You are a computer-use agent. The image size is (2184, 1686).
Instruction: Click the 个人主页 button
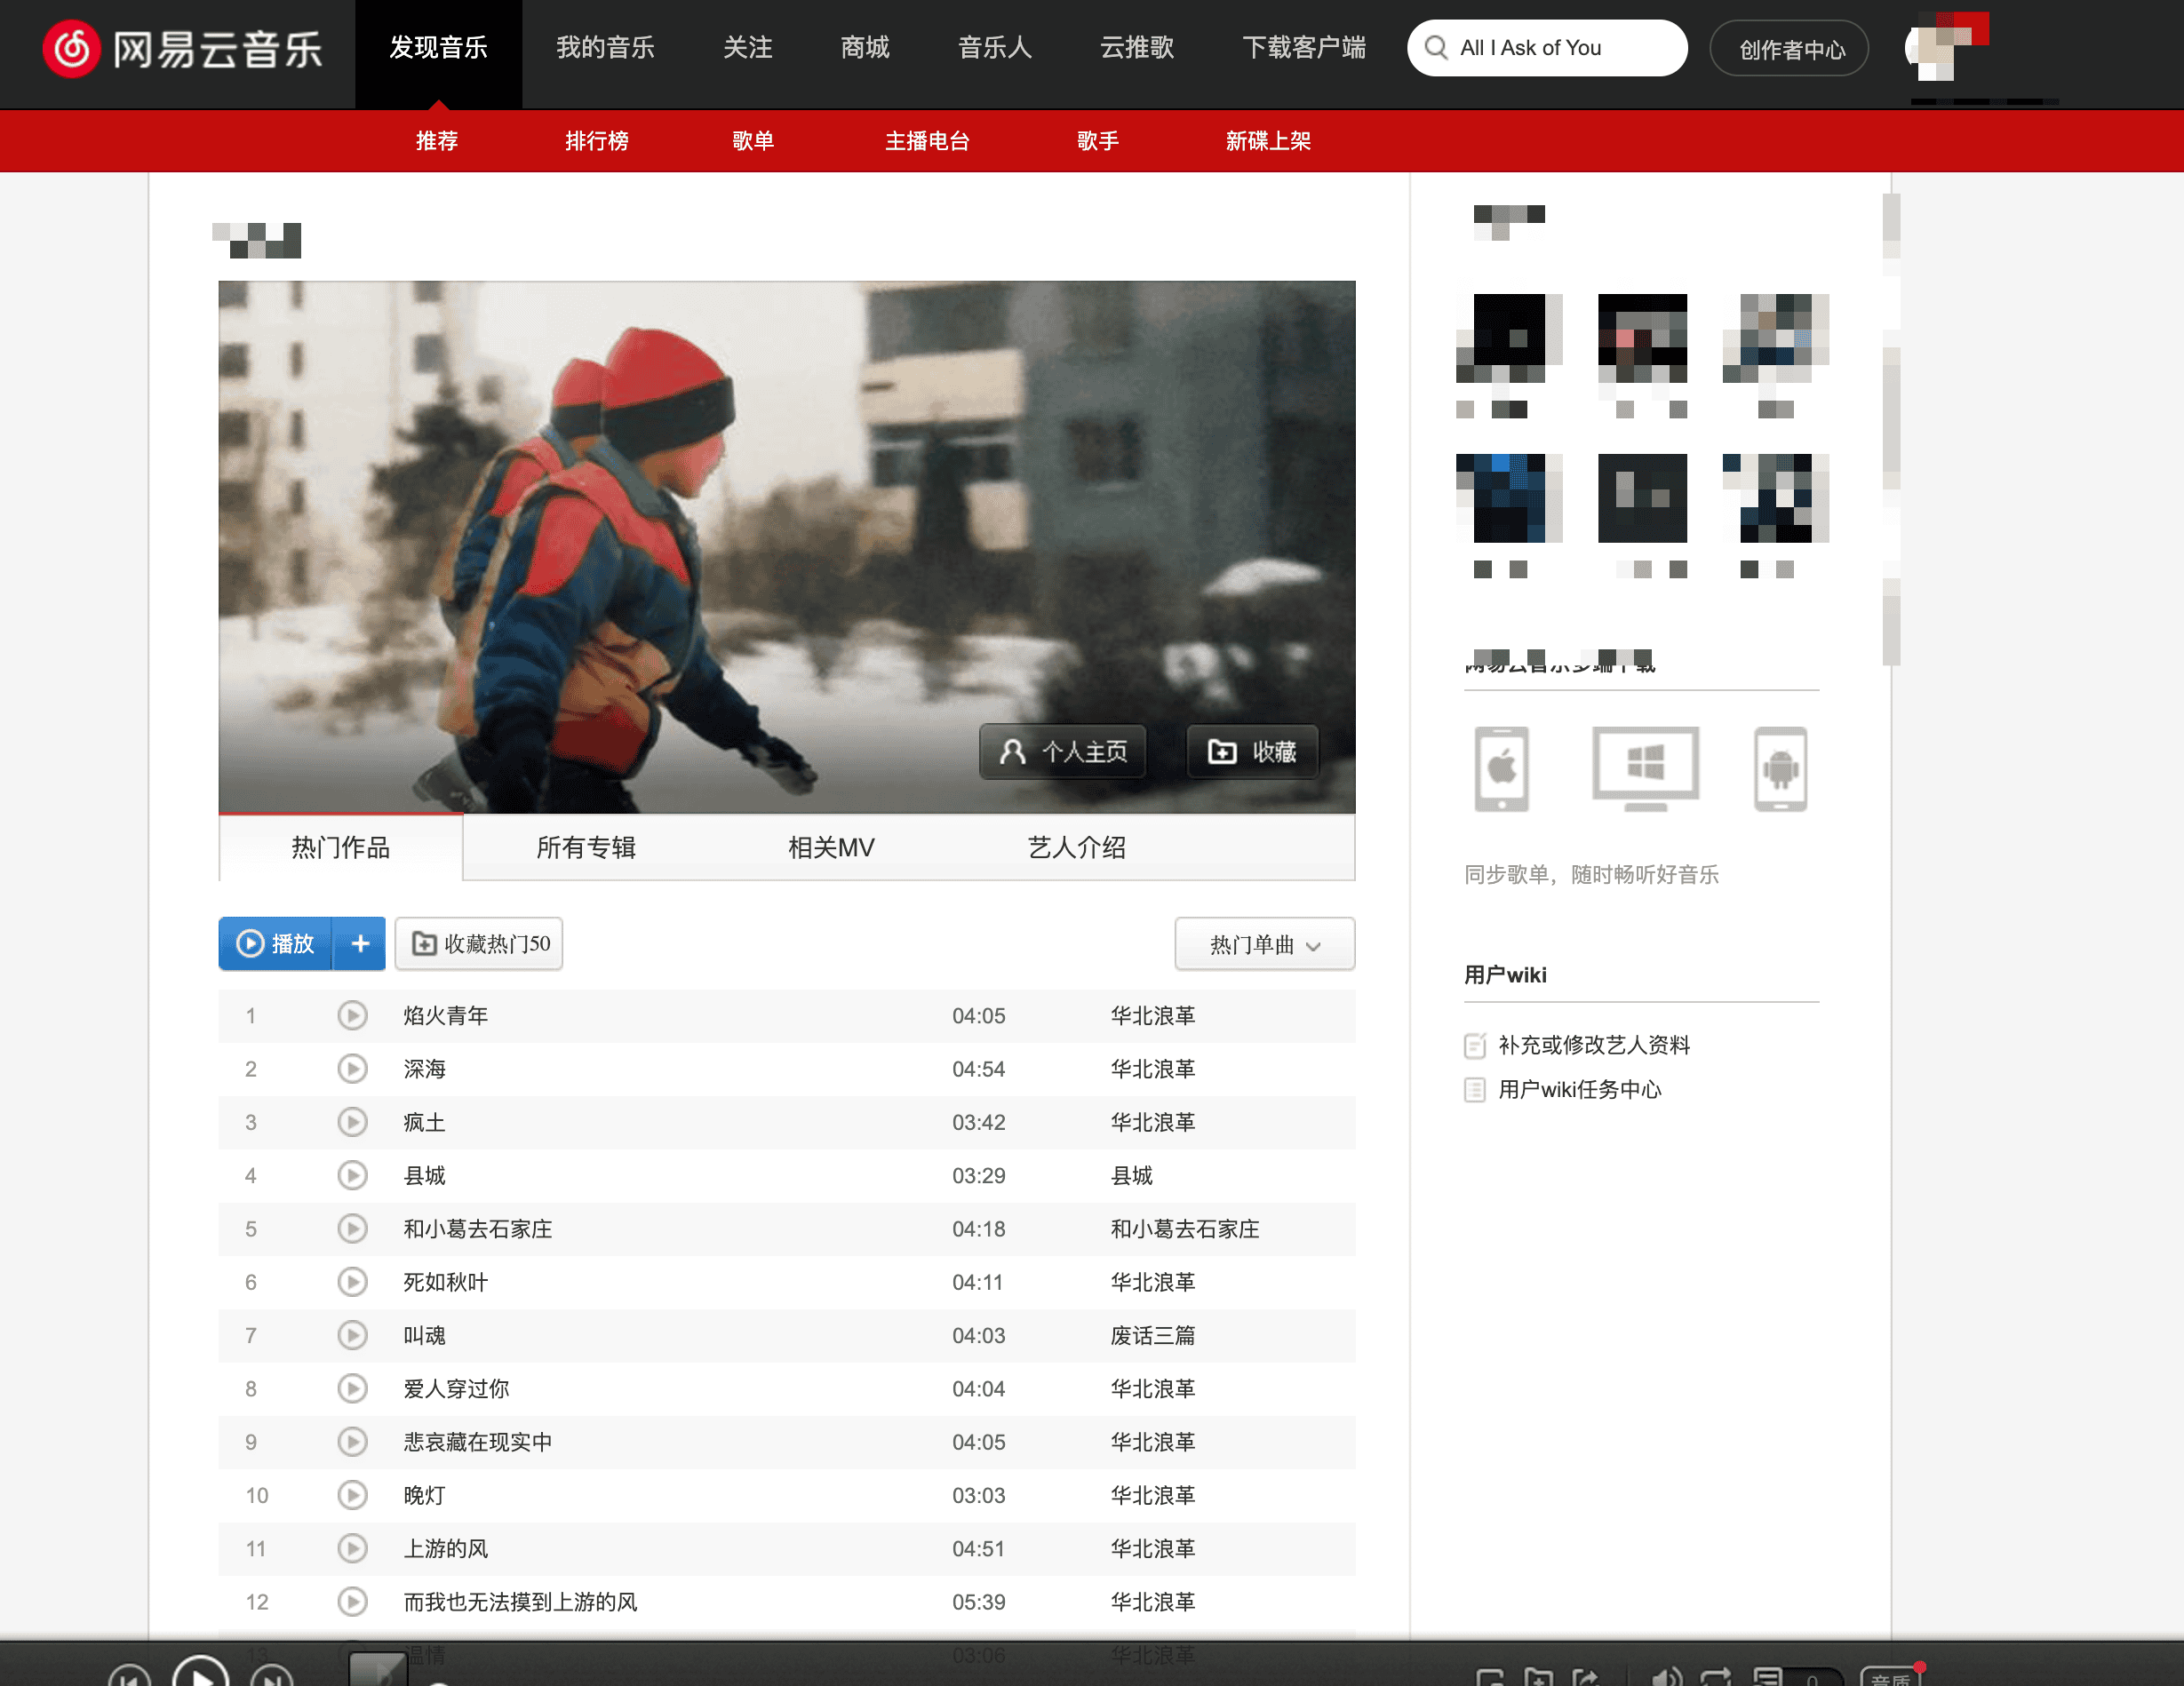pyautogui.click(x=1063, y=751)
